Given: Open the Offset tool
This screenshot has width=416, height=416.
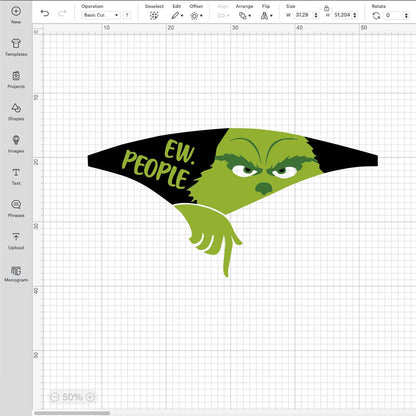Looking at the screenshot, I should coord(196,15).
